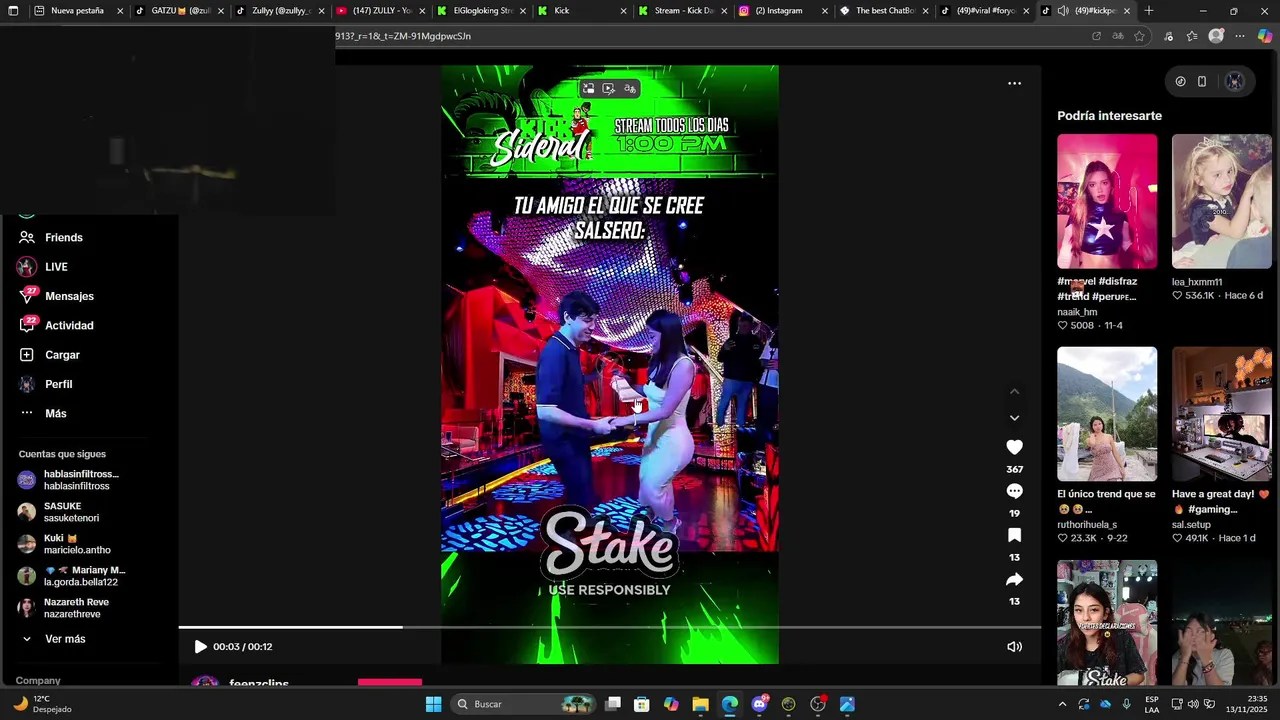Open picture-in-picture overlay on video
1280x720 pixels.
coord(588,89)
